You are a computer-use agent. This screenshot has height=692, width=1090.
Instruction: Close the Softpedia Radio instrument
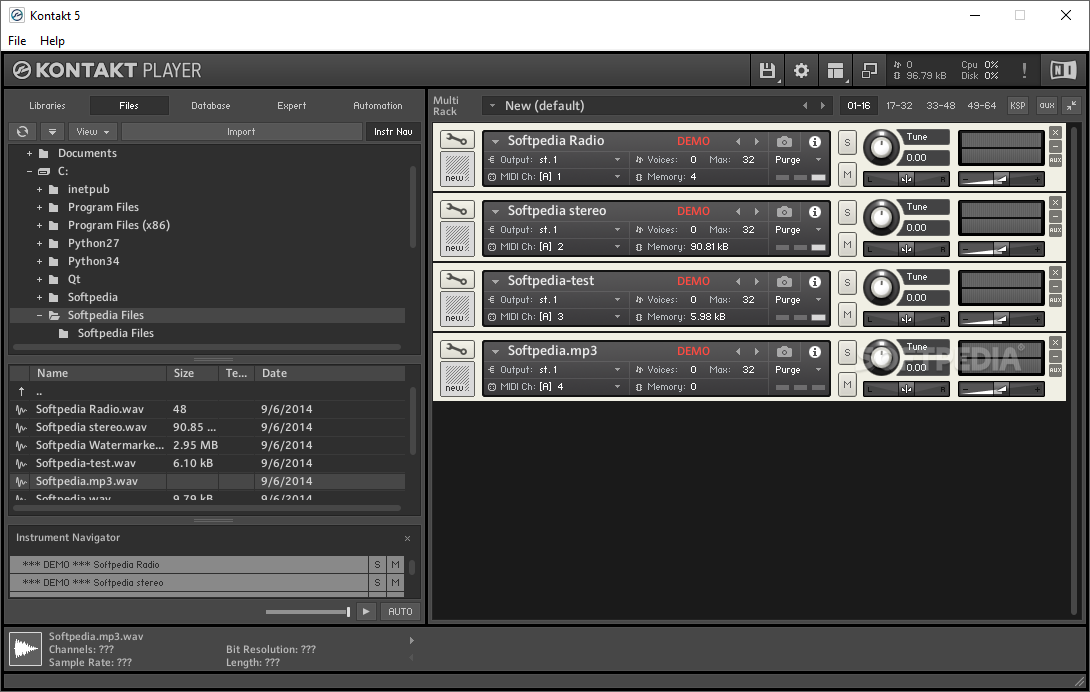point(1055,133)
